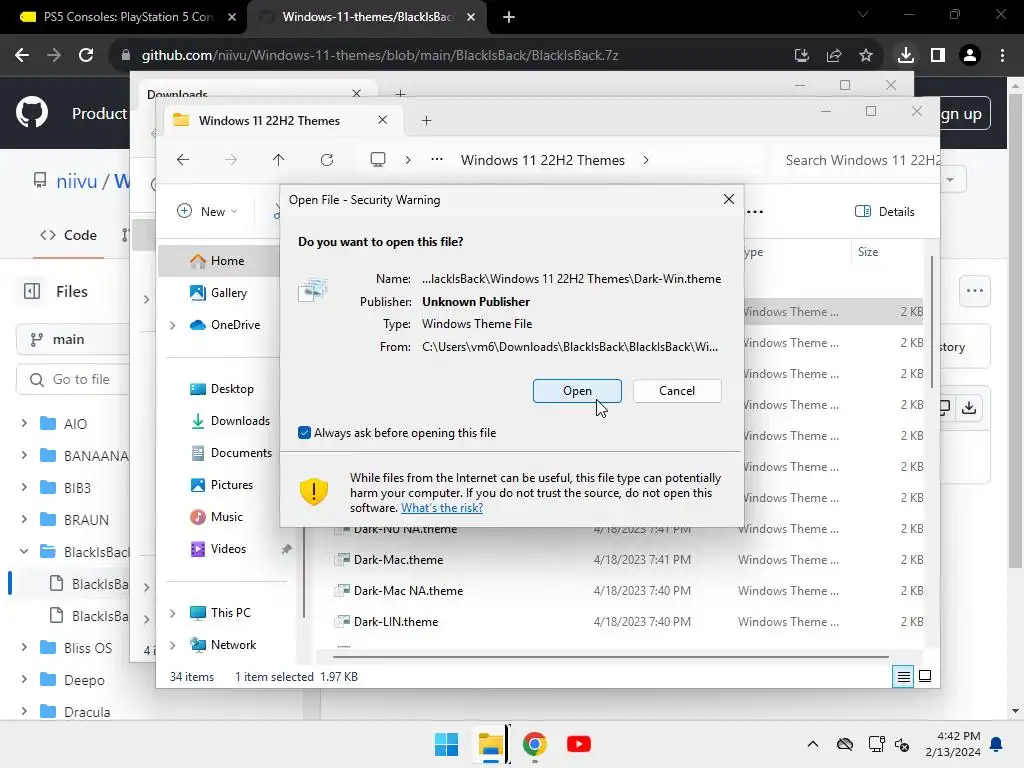Open Downloads in Explorer sidebar
Screen dimensions: 1024x768
click(229, 421)
